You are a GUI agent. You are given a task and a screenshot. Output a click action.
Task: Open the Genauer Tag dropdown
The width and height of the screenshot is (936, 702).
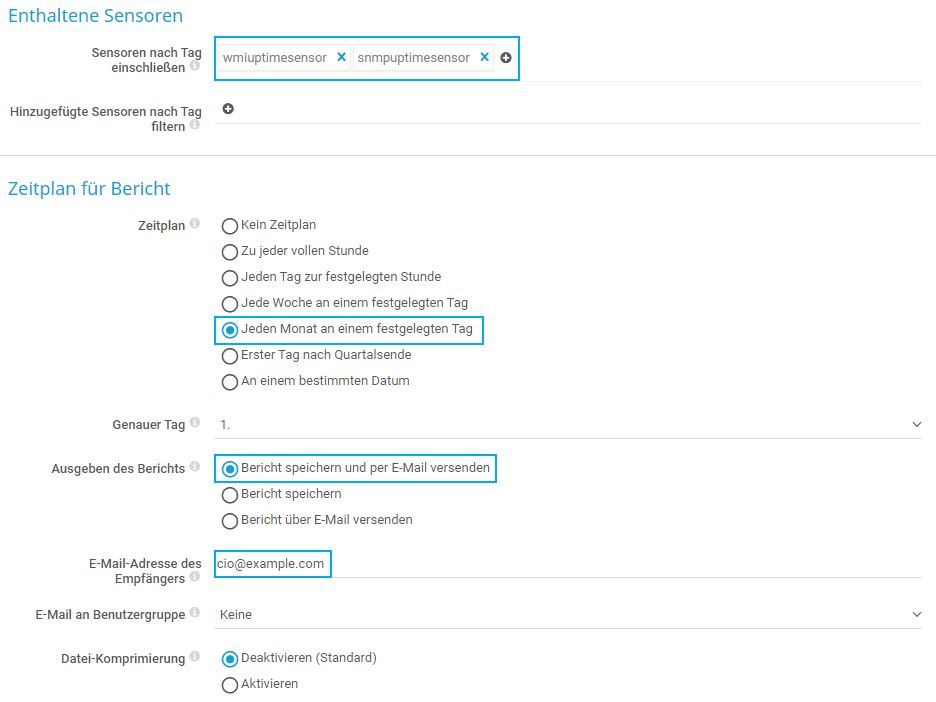pyautogui.click(x=568, y=425)
